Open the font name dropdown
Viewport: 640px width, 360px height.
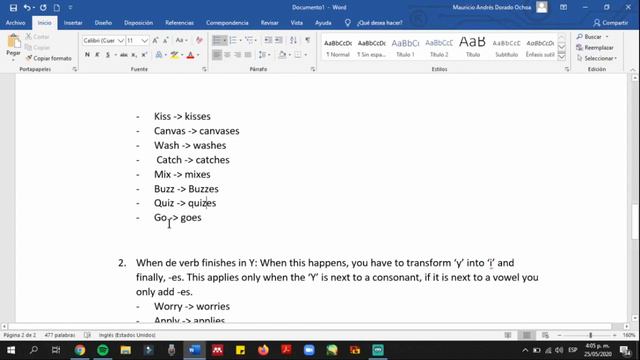[120, 40]
